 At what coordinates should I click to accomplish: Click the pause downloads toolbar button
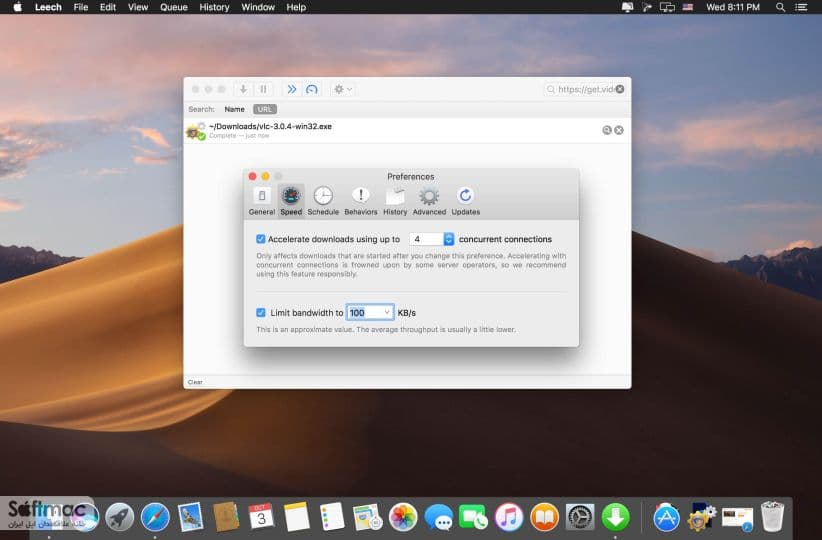[263, 89]
